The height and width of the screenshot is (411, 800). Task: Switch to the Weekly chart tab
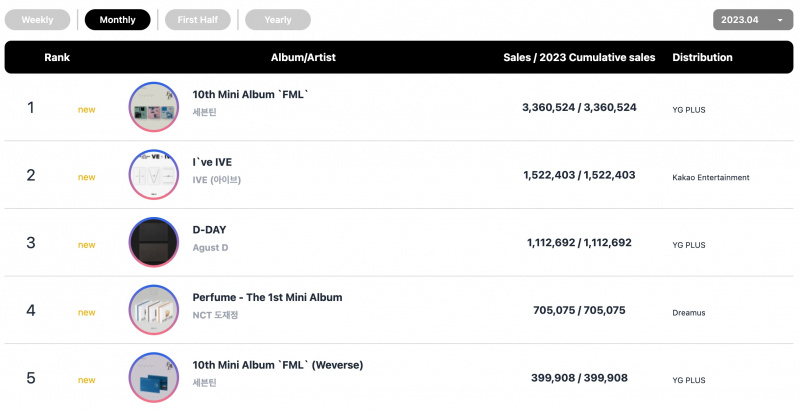pyautogui.click(x=37, y=20)
